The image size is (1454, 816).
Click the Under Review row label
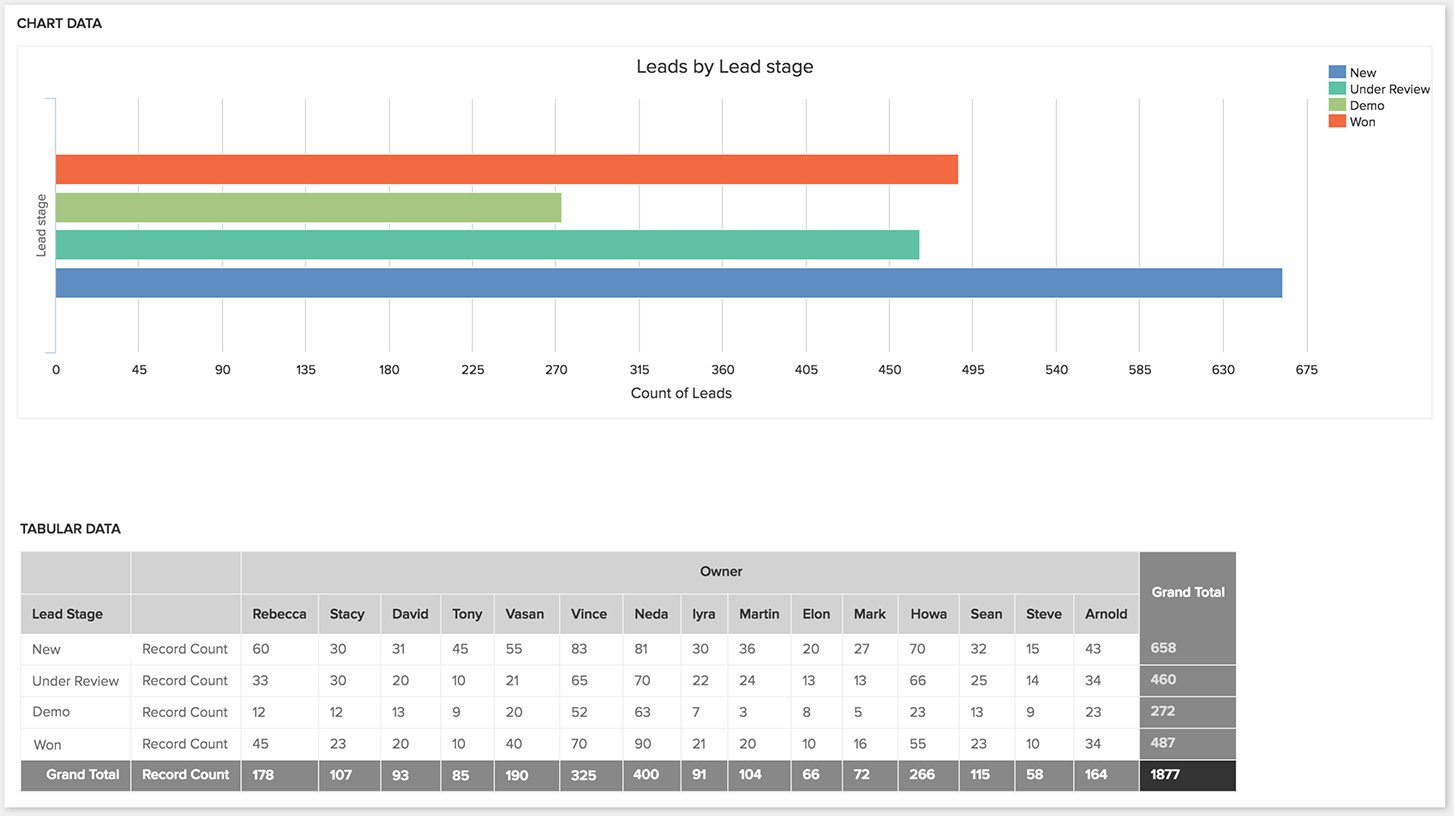(x=75, y=681)
